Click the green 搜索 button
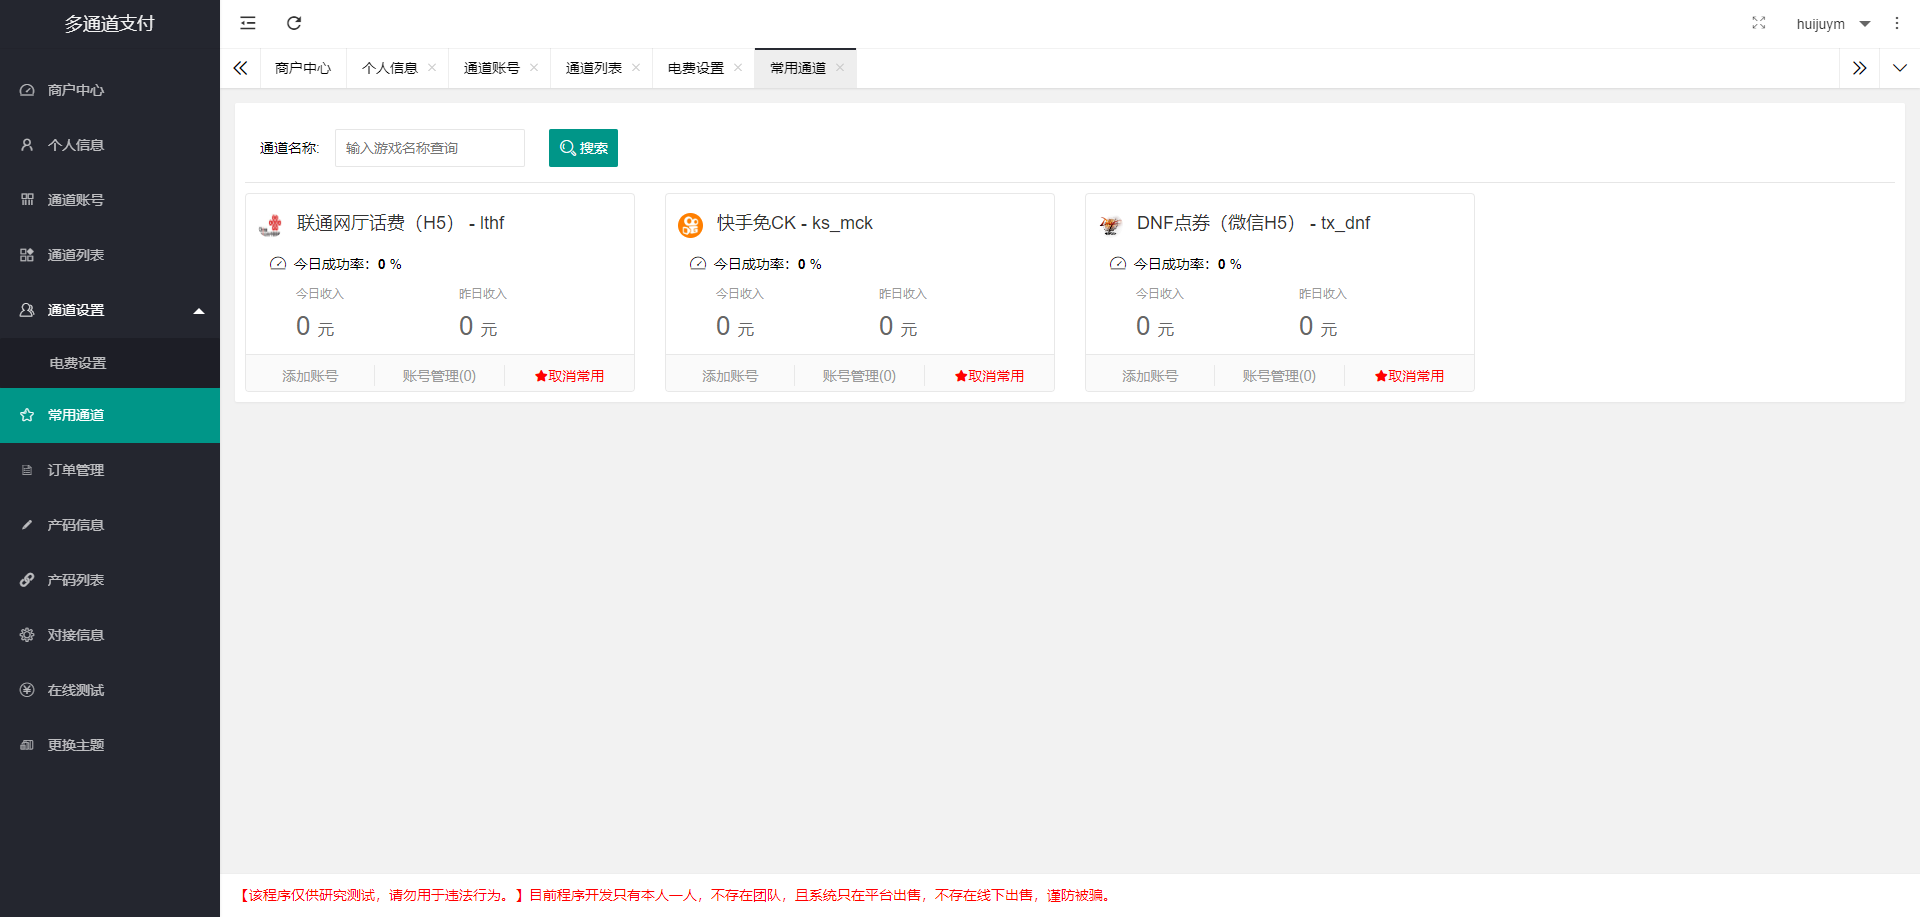Screen dimensions: 1920x917 583,148
